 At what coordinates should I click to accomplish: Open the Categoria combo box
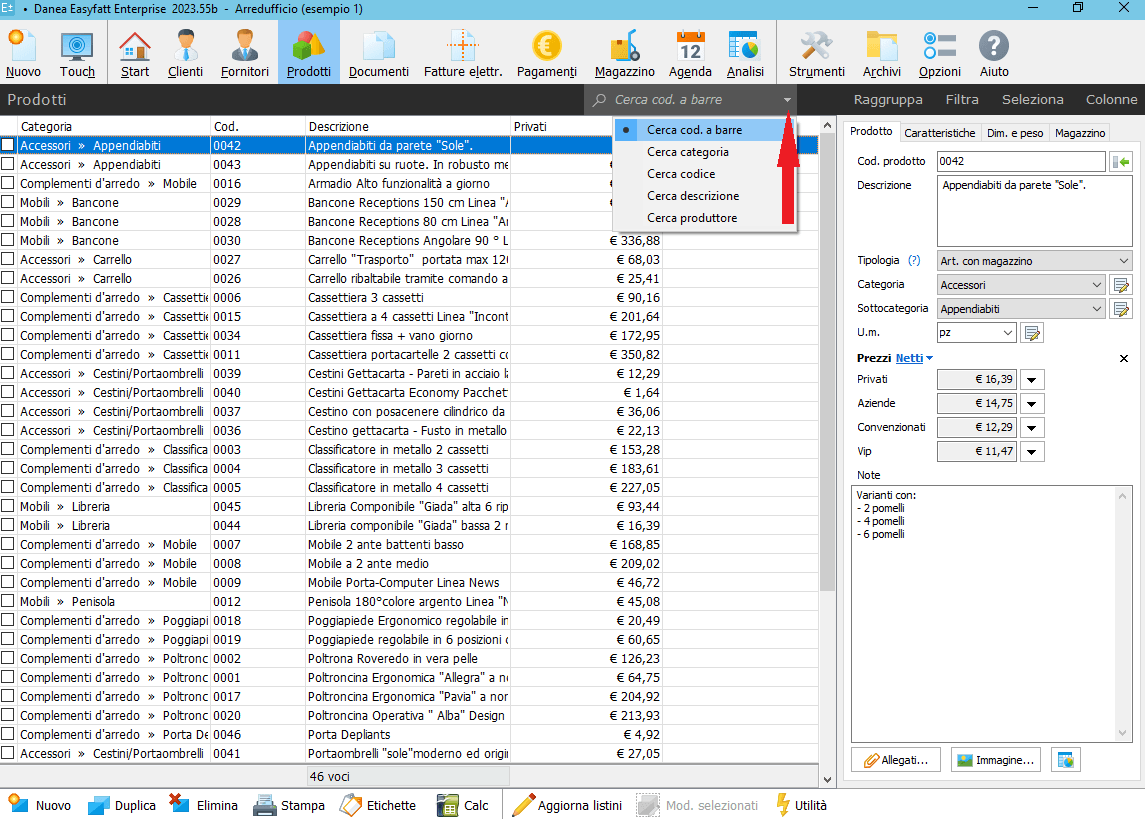1021,285
